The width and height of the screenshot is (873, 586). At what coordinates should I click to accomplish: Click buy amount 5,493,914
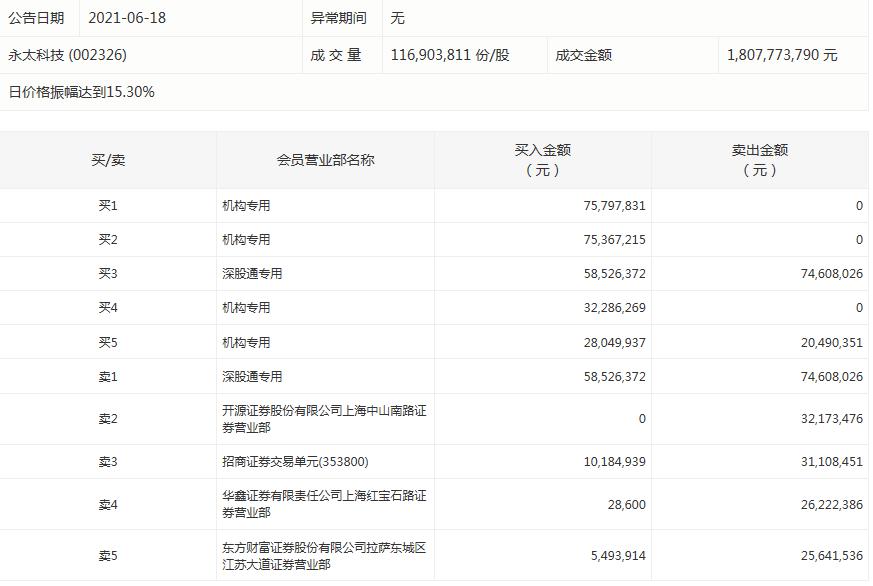coord(618,556)
